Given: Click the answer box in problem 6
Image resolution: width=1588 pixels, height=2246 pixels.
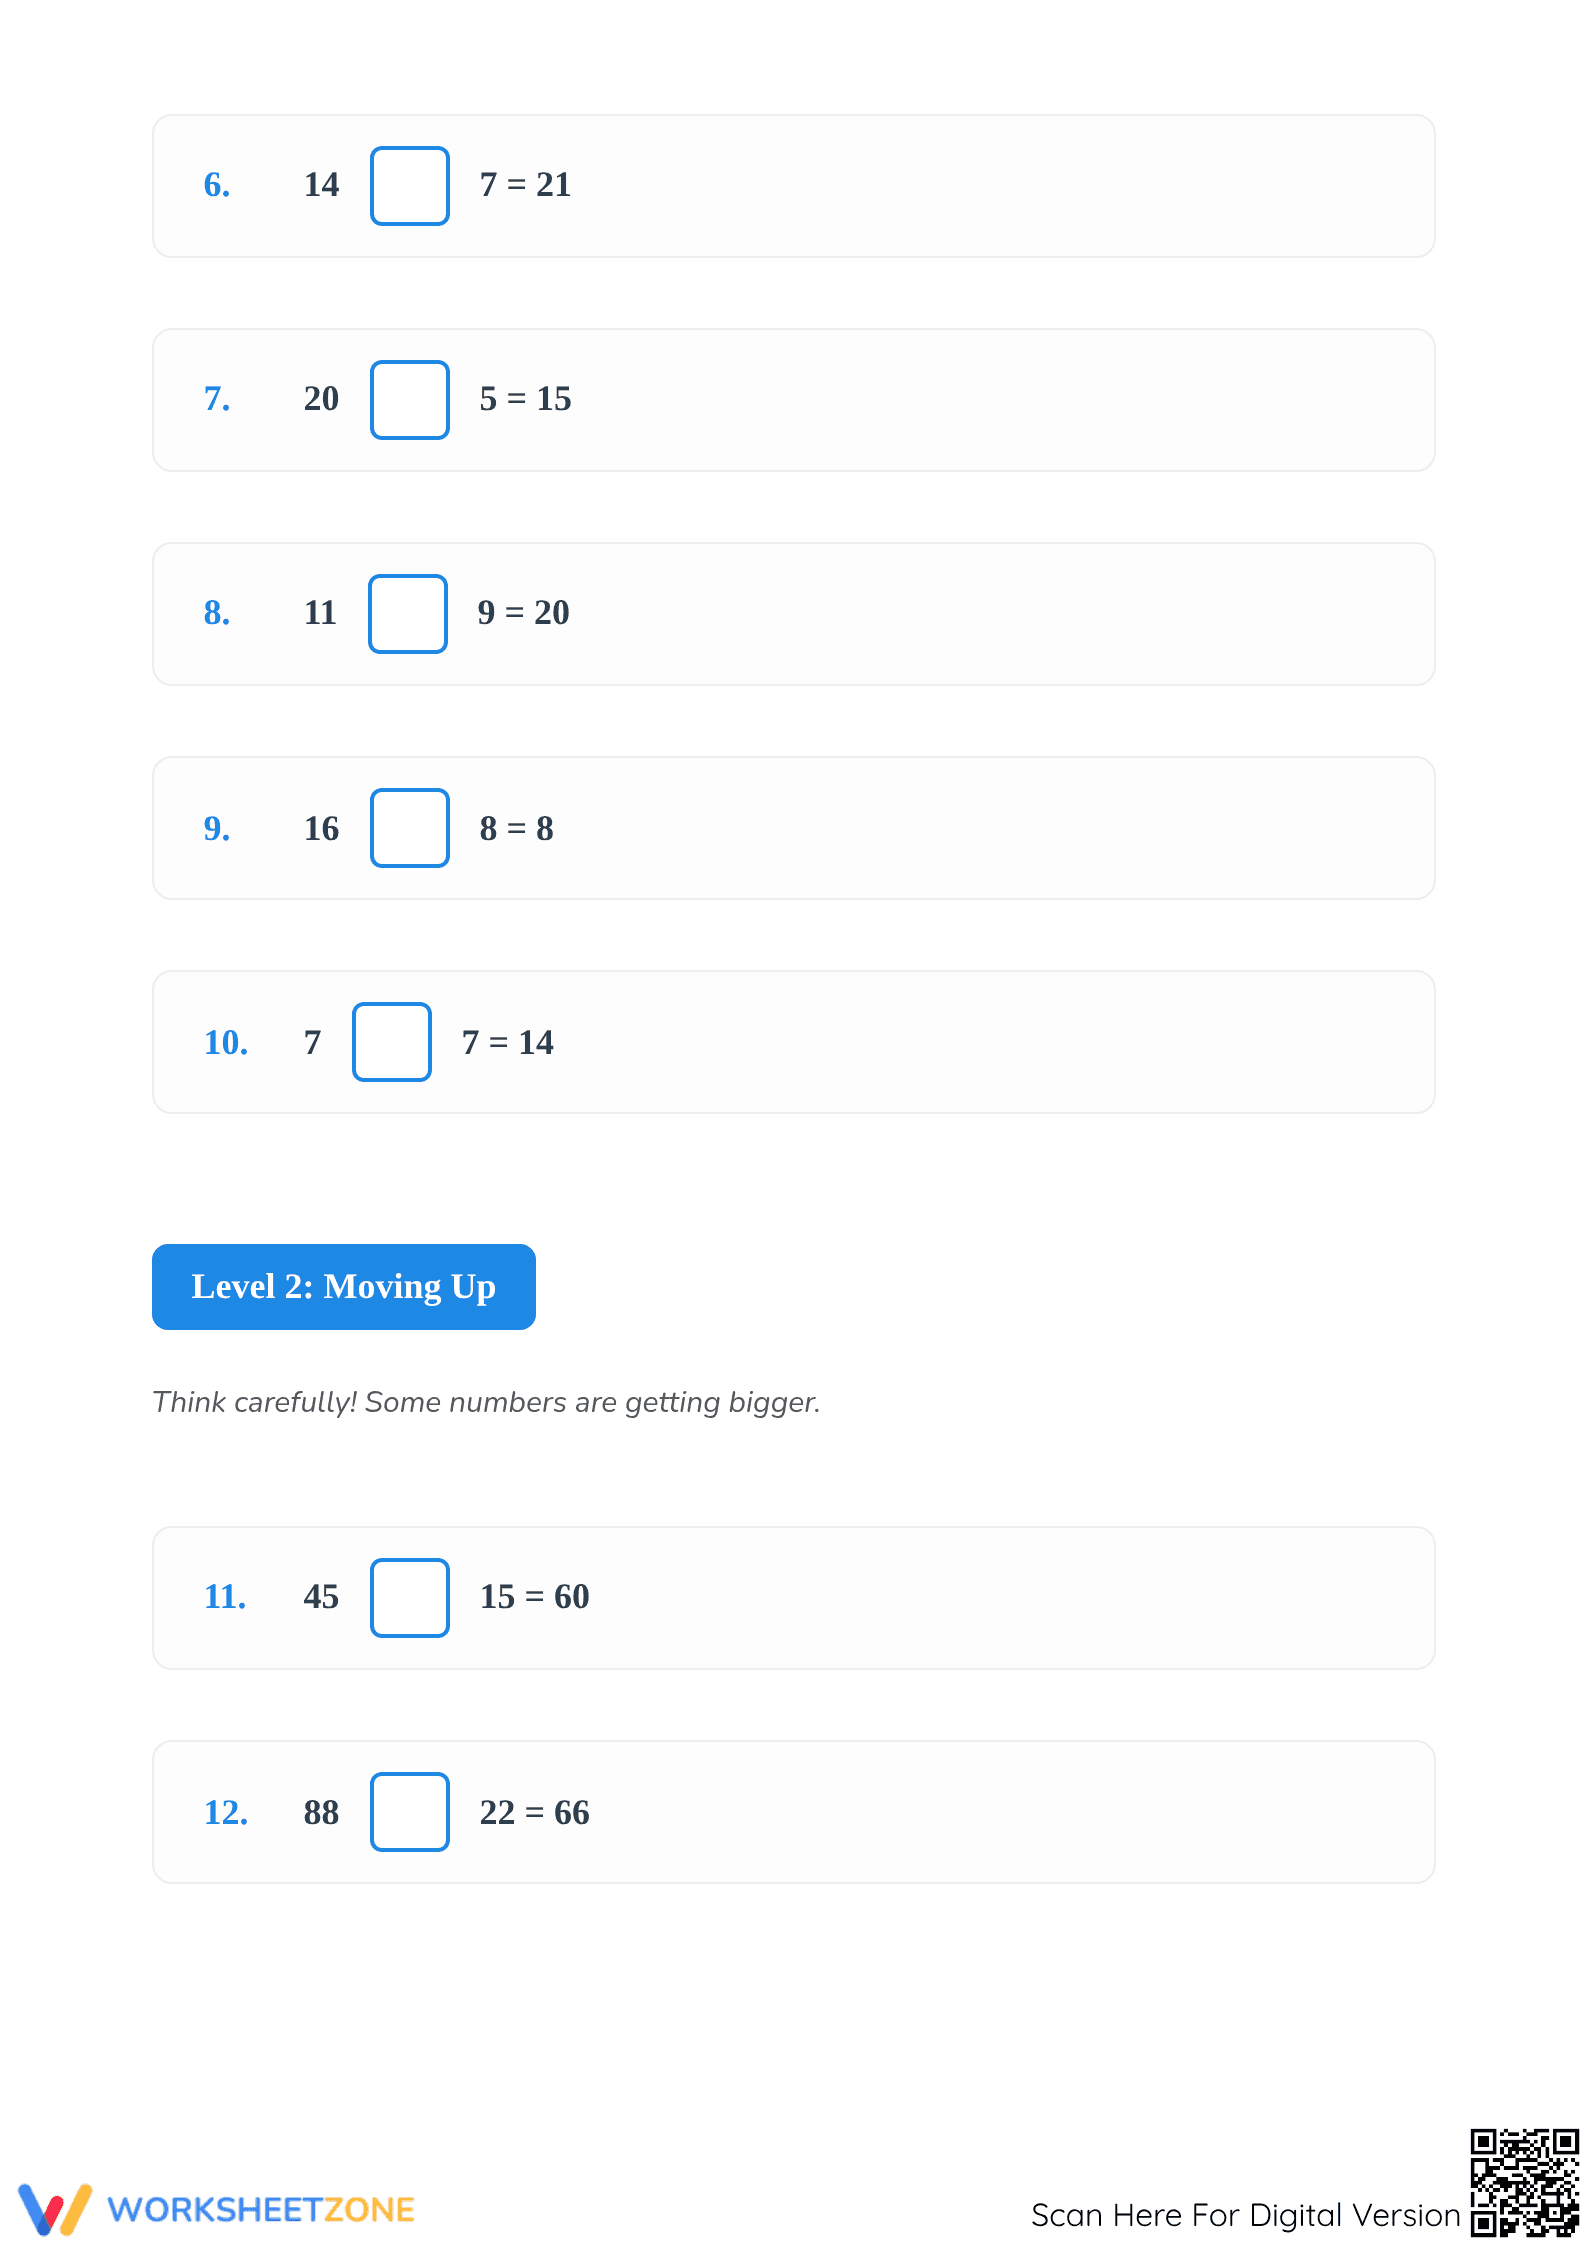Looking at the screenshot, I should pyautogui.click(x=410, y=186).
